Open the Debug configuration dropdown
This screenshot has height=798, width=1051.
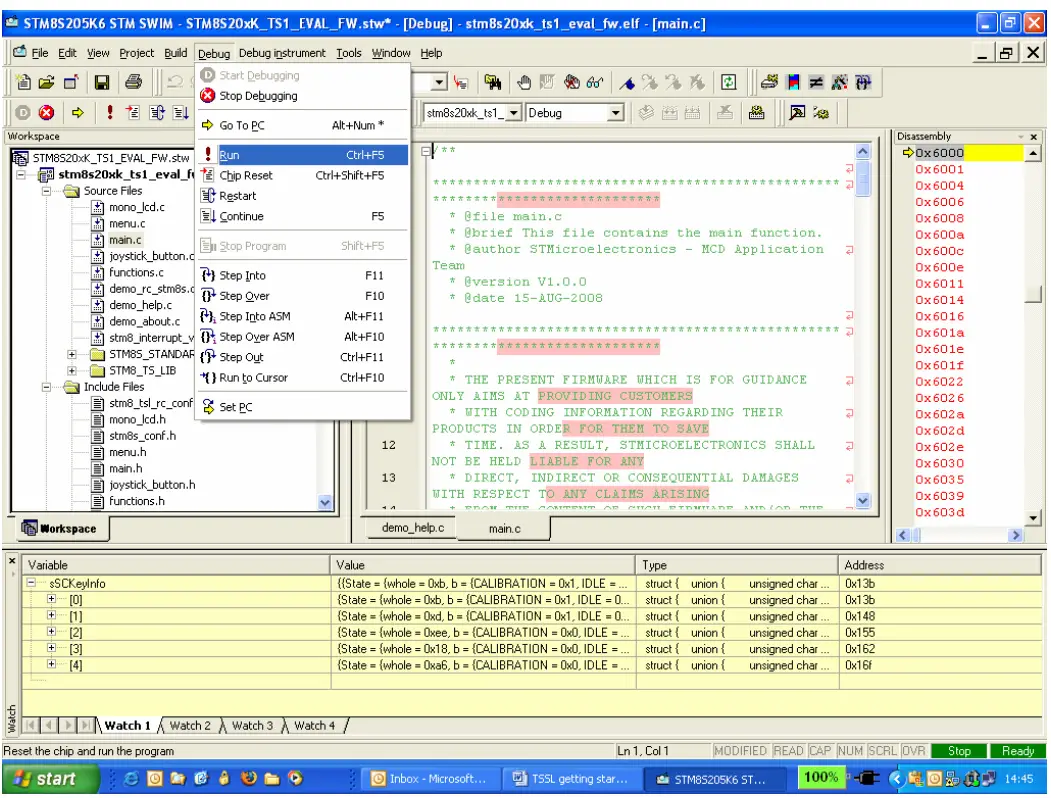coord(616,112)
